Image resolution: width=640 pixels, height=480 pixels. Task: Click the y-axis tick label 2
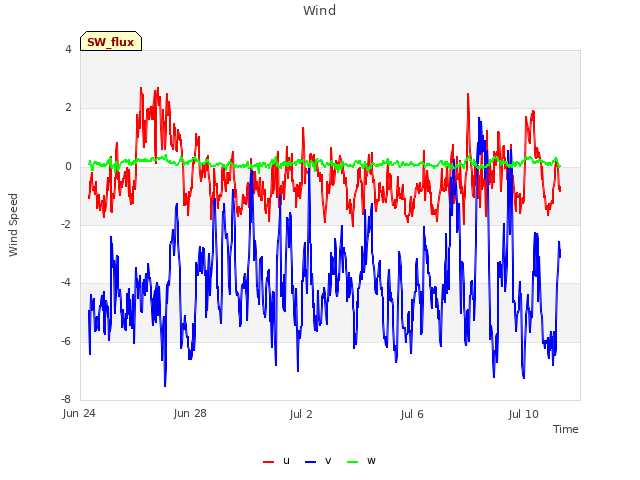tap(68, 108)
